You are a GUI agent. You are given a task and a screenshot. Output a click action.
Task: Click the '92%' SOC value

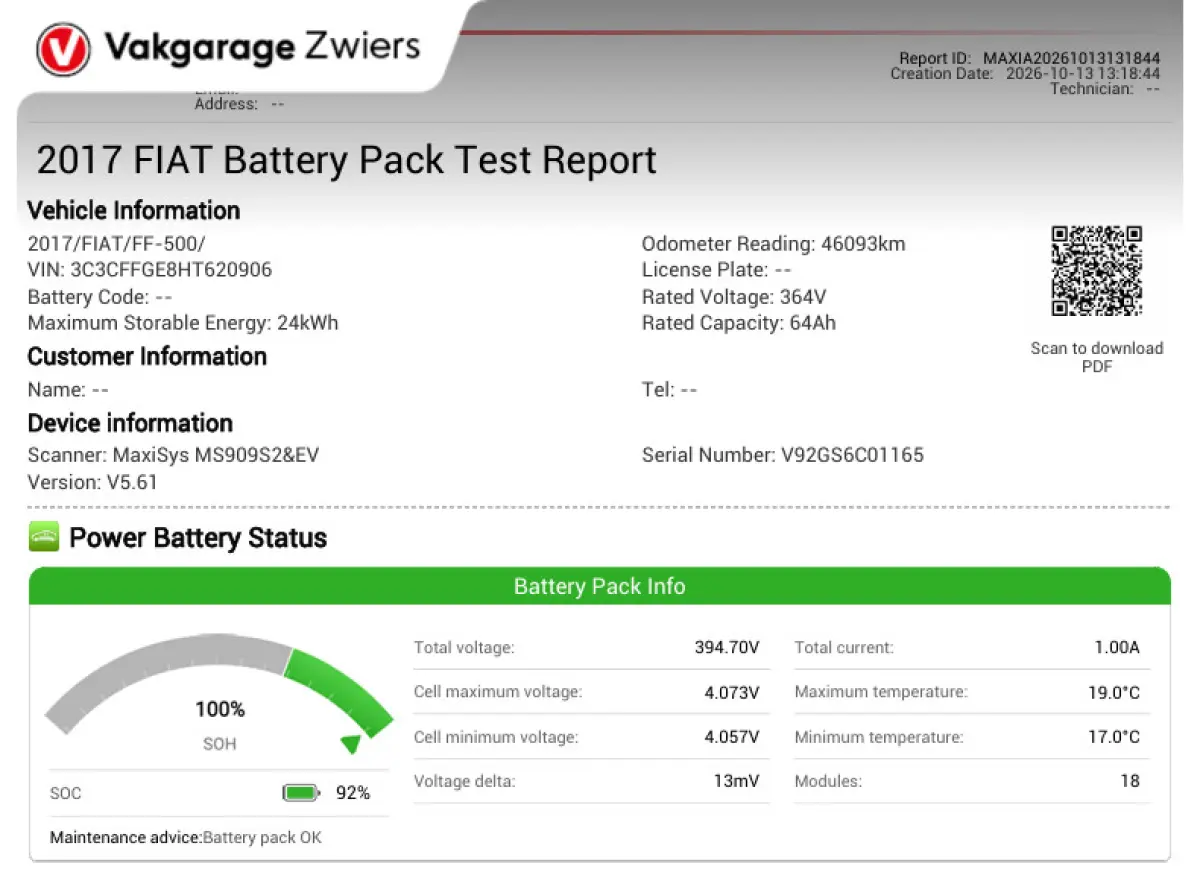[x=353, y=793]
